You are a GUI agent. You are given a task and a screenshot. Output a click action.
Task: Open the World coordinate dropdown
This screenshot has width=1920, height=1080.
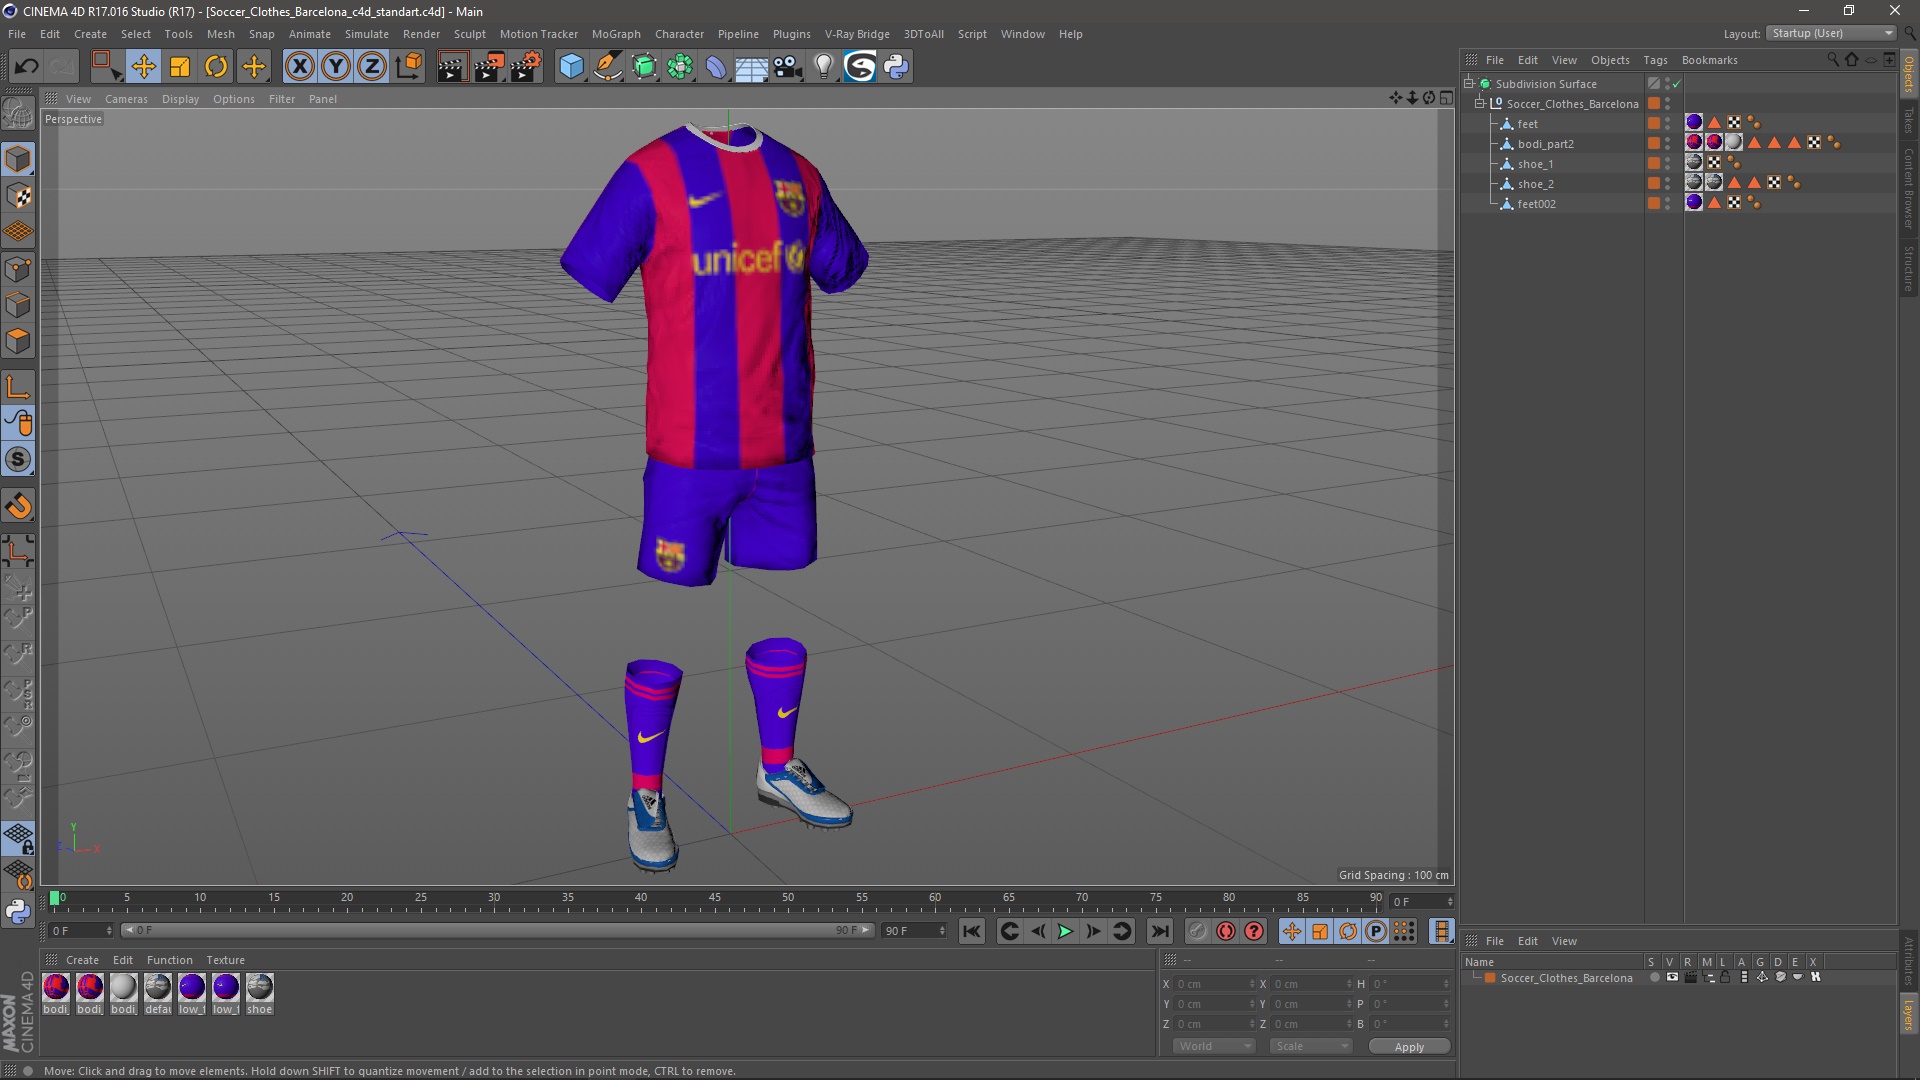[x=1214, y=1046]
